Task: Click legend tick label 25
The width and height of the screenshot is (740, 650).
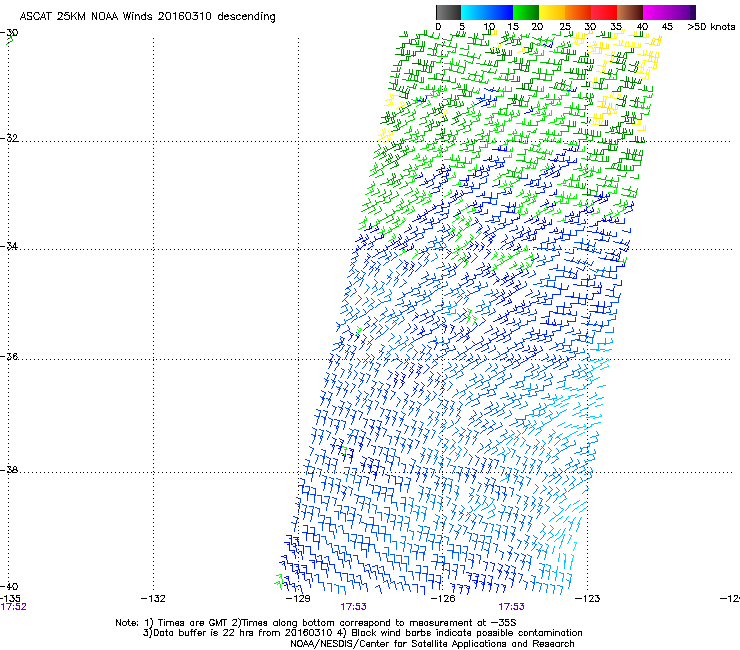Action: (565, 27)
